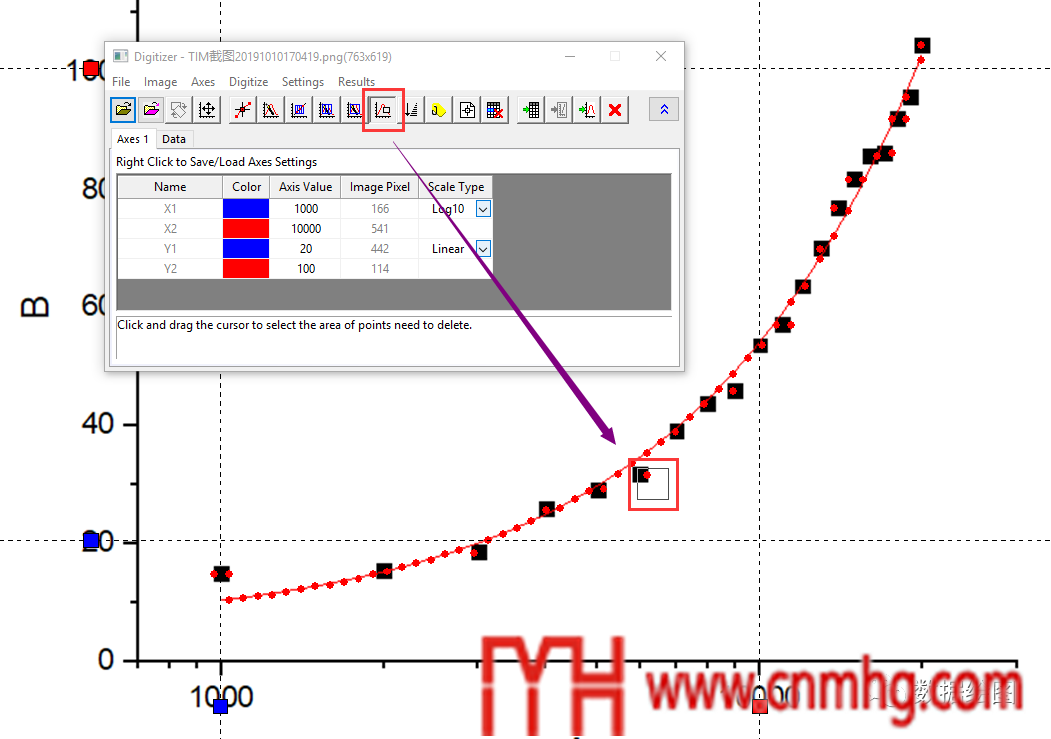Click the Y2 axis value cell 100

coord(306,269)
